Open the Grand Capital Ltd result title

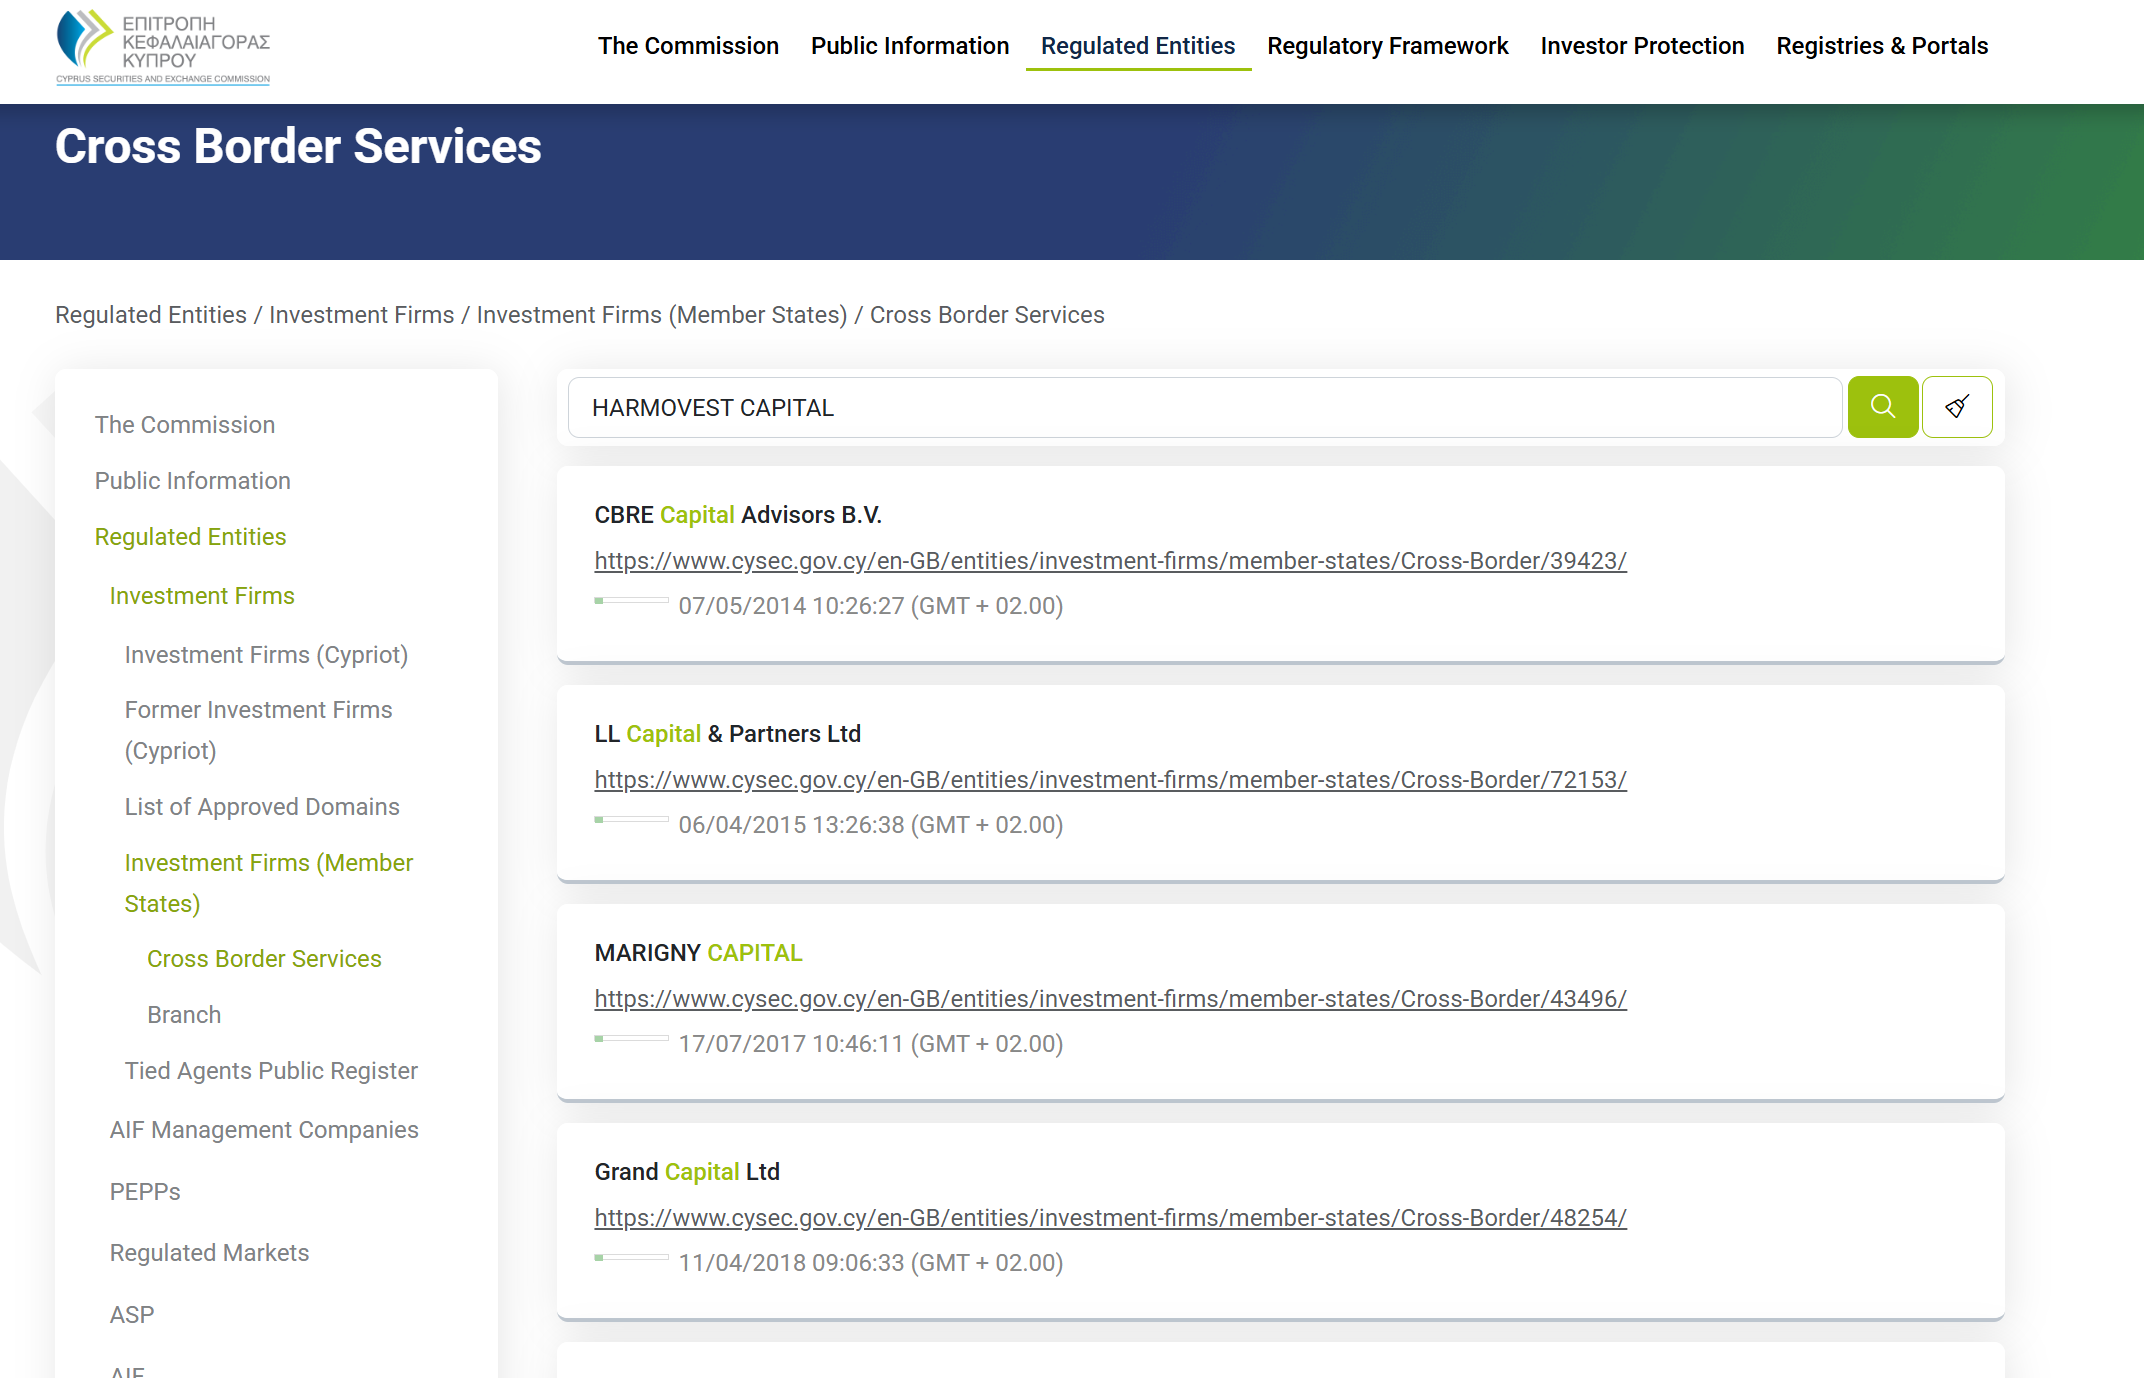click(x=687, y=1172)
